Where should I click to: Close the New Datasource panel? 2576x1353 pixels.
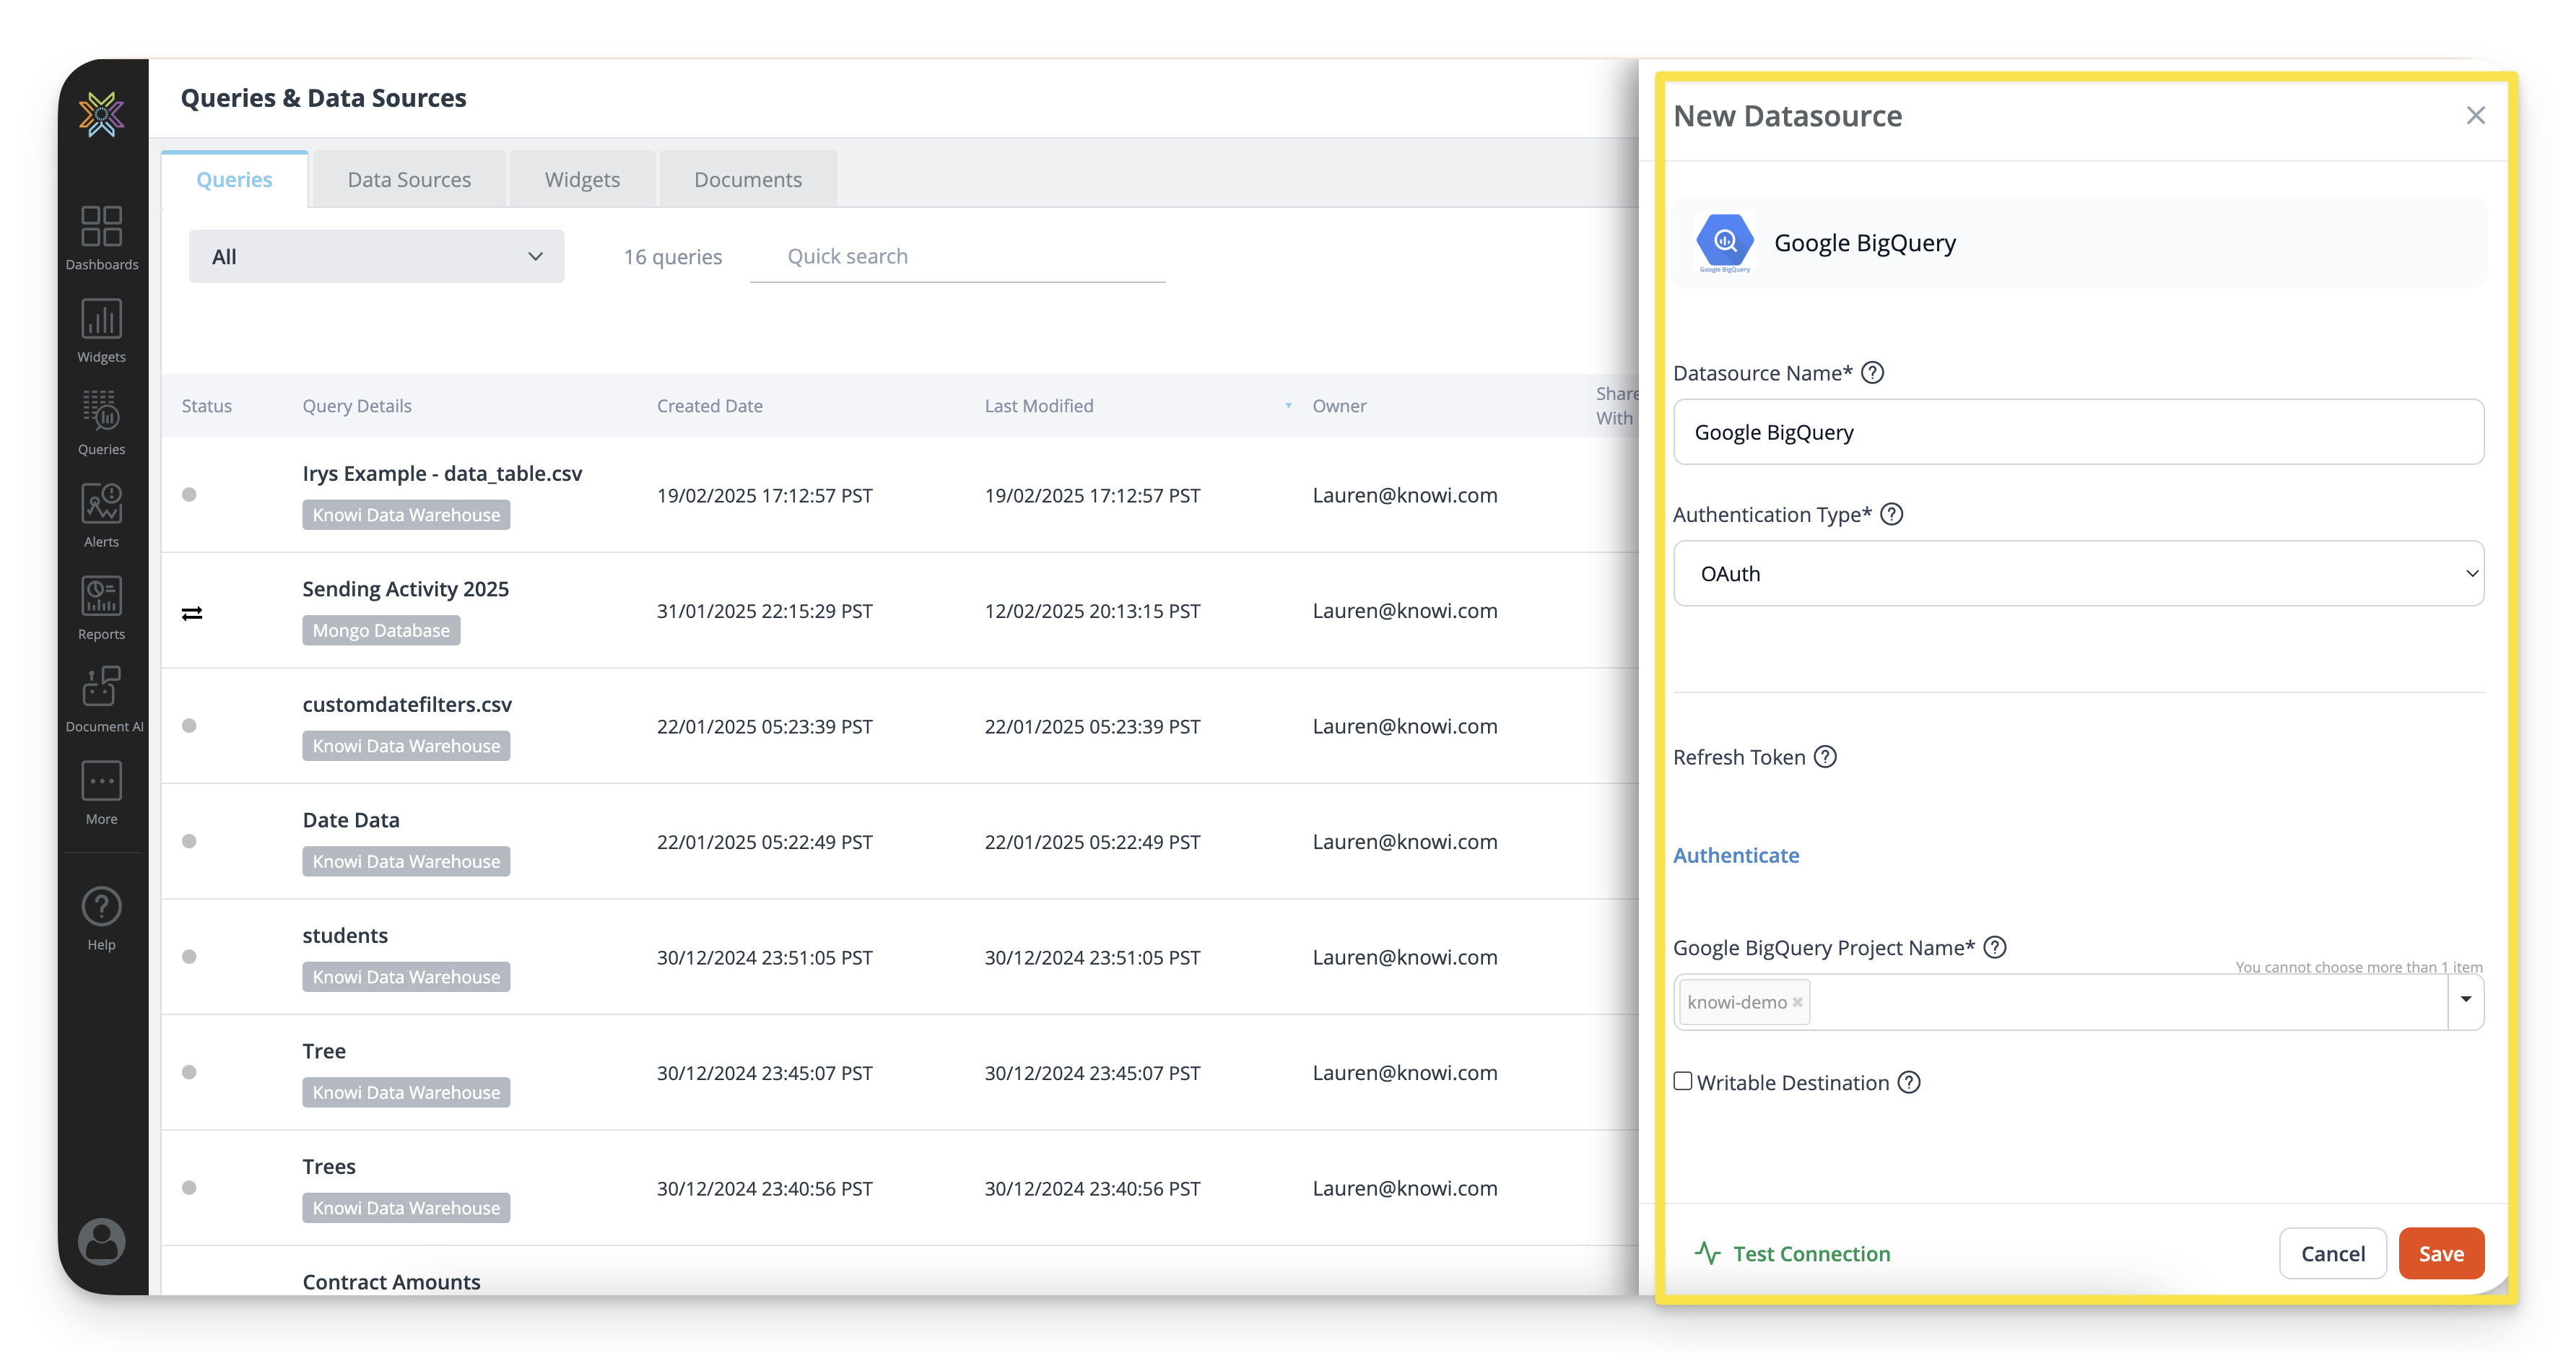(x=2475, y=116)
